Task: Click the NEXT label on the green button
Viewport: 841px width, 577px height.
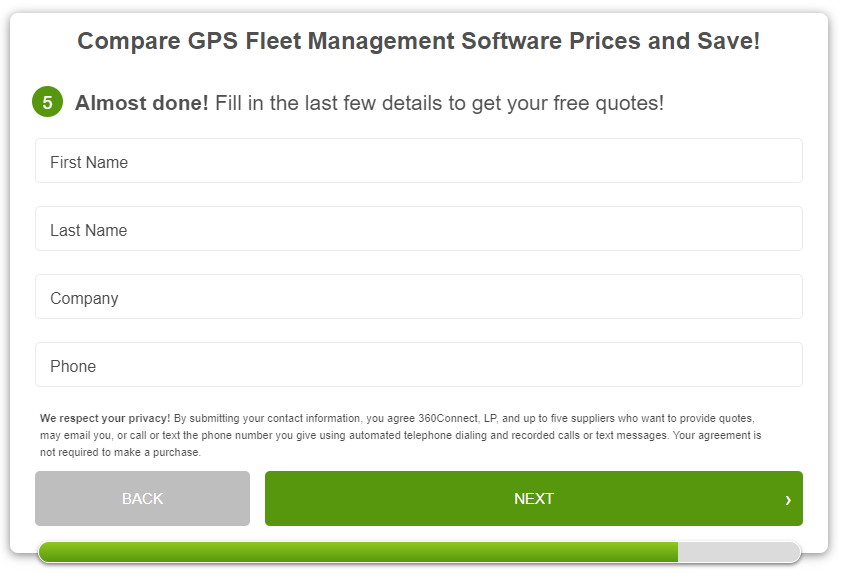Action: click(533, 499)
